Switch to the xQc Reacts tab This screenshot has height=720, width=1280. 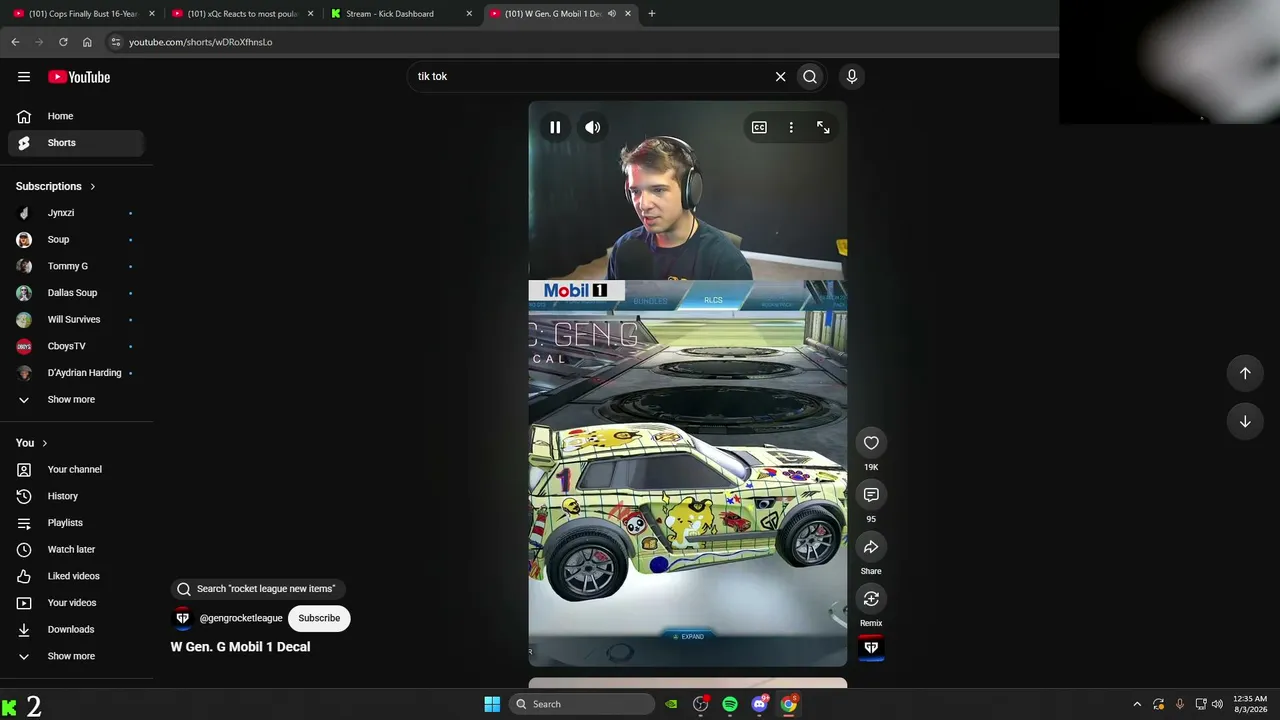(x=241, y=14)
